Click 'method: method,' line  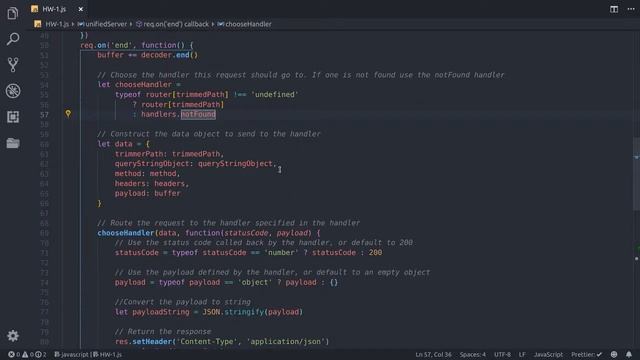(x=147, y=173)
